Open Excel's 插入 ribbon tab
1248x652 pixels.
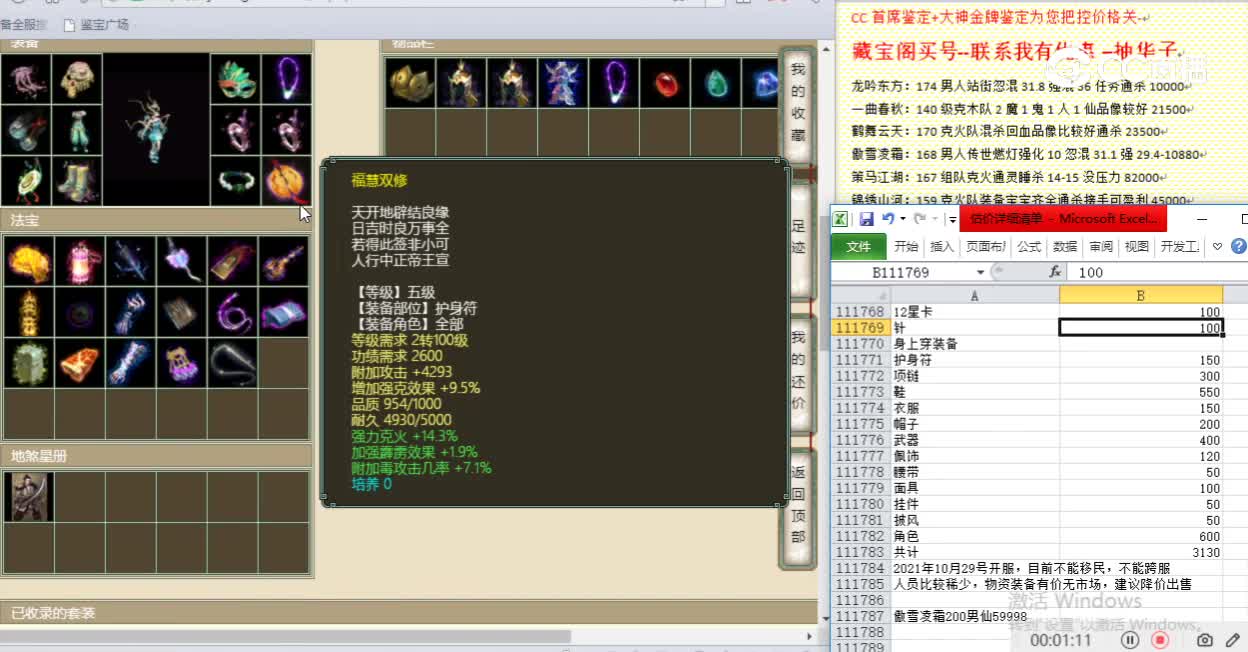[942, 246]
